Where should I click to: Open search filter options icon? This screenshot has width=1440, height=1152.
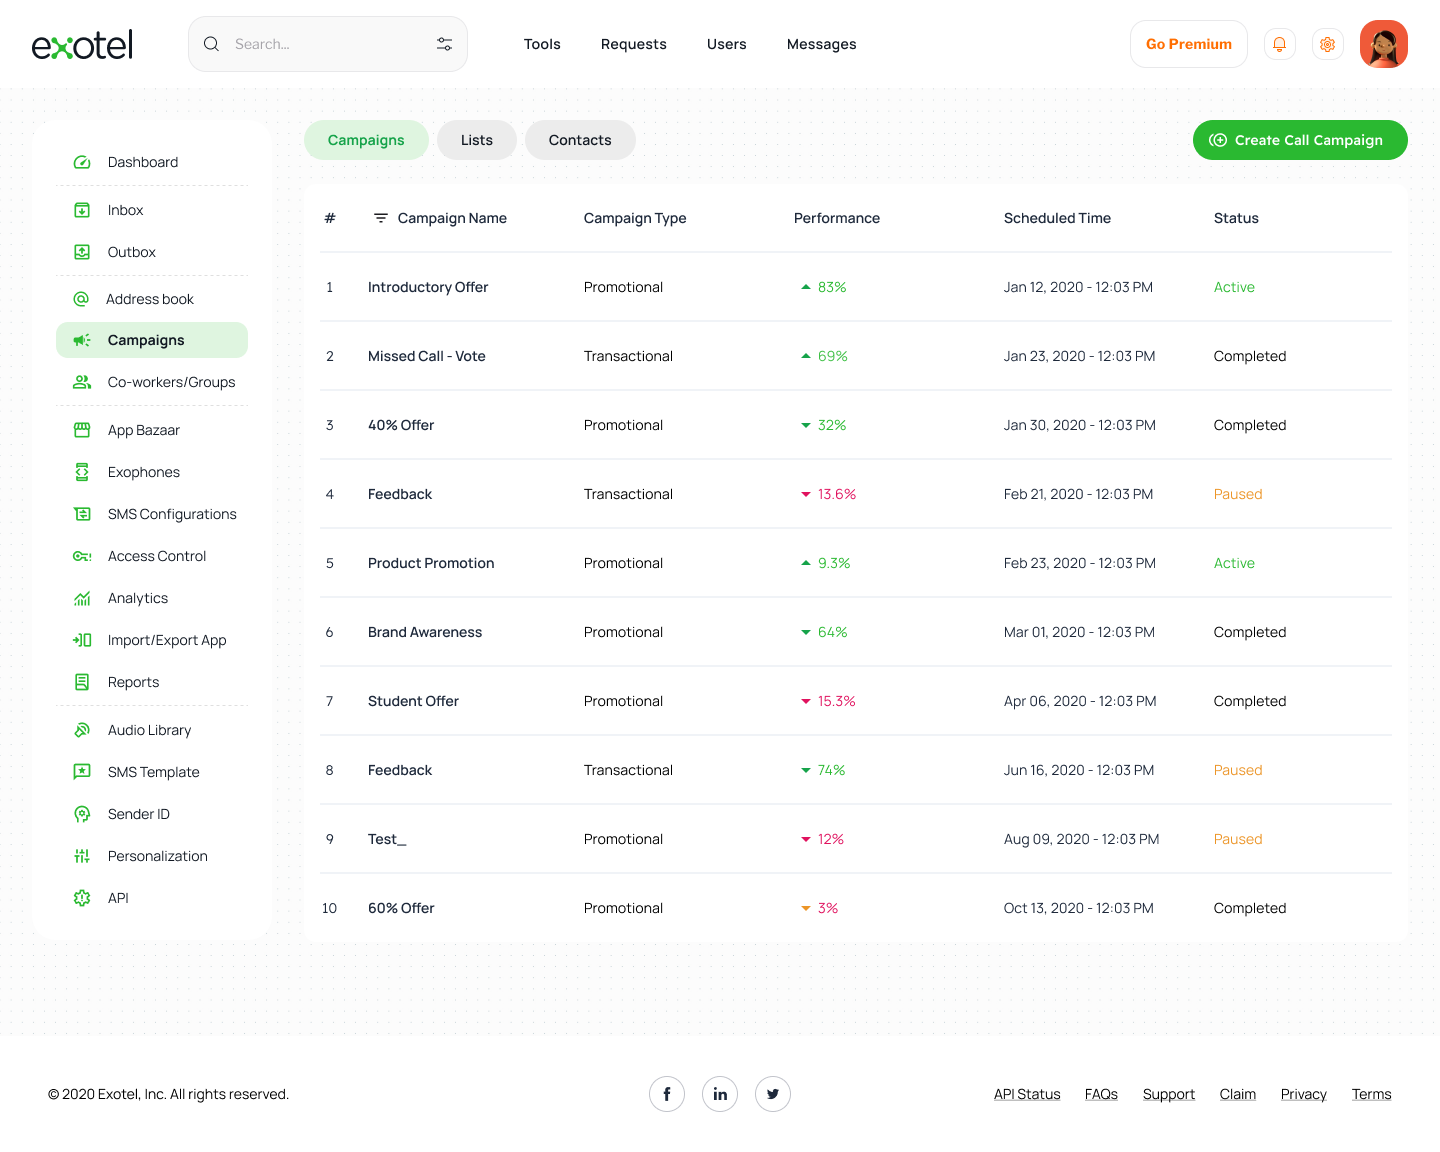pos(444,44)
